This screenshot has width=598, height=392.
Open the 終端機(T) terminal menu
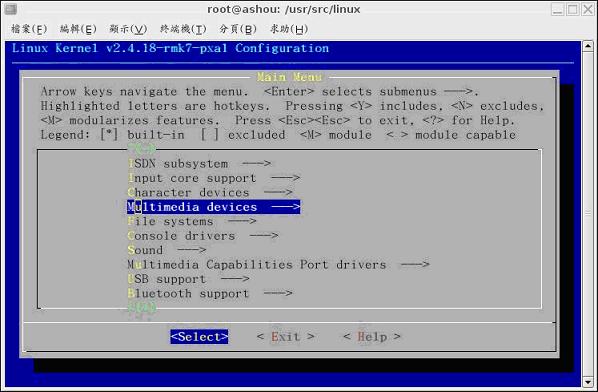[x=183, y=29]
